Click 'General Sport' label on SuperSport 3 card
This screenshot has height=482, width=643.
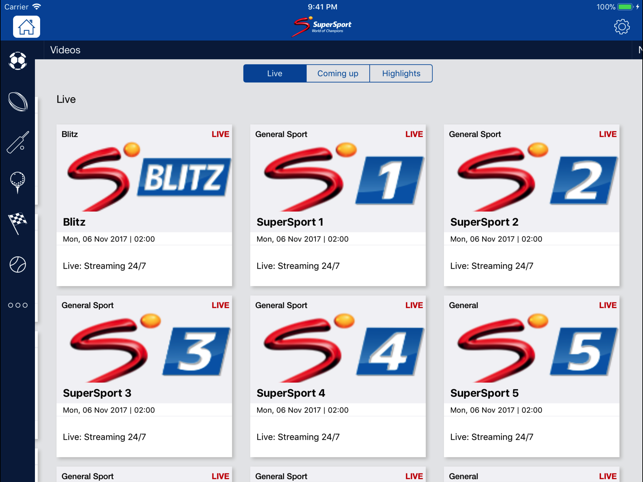click(87, 305)
